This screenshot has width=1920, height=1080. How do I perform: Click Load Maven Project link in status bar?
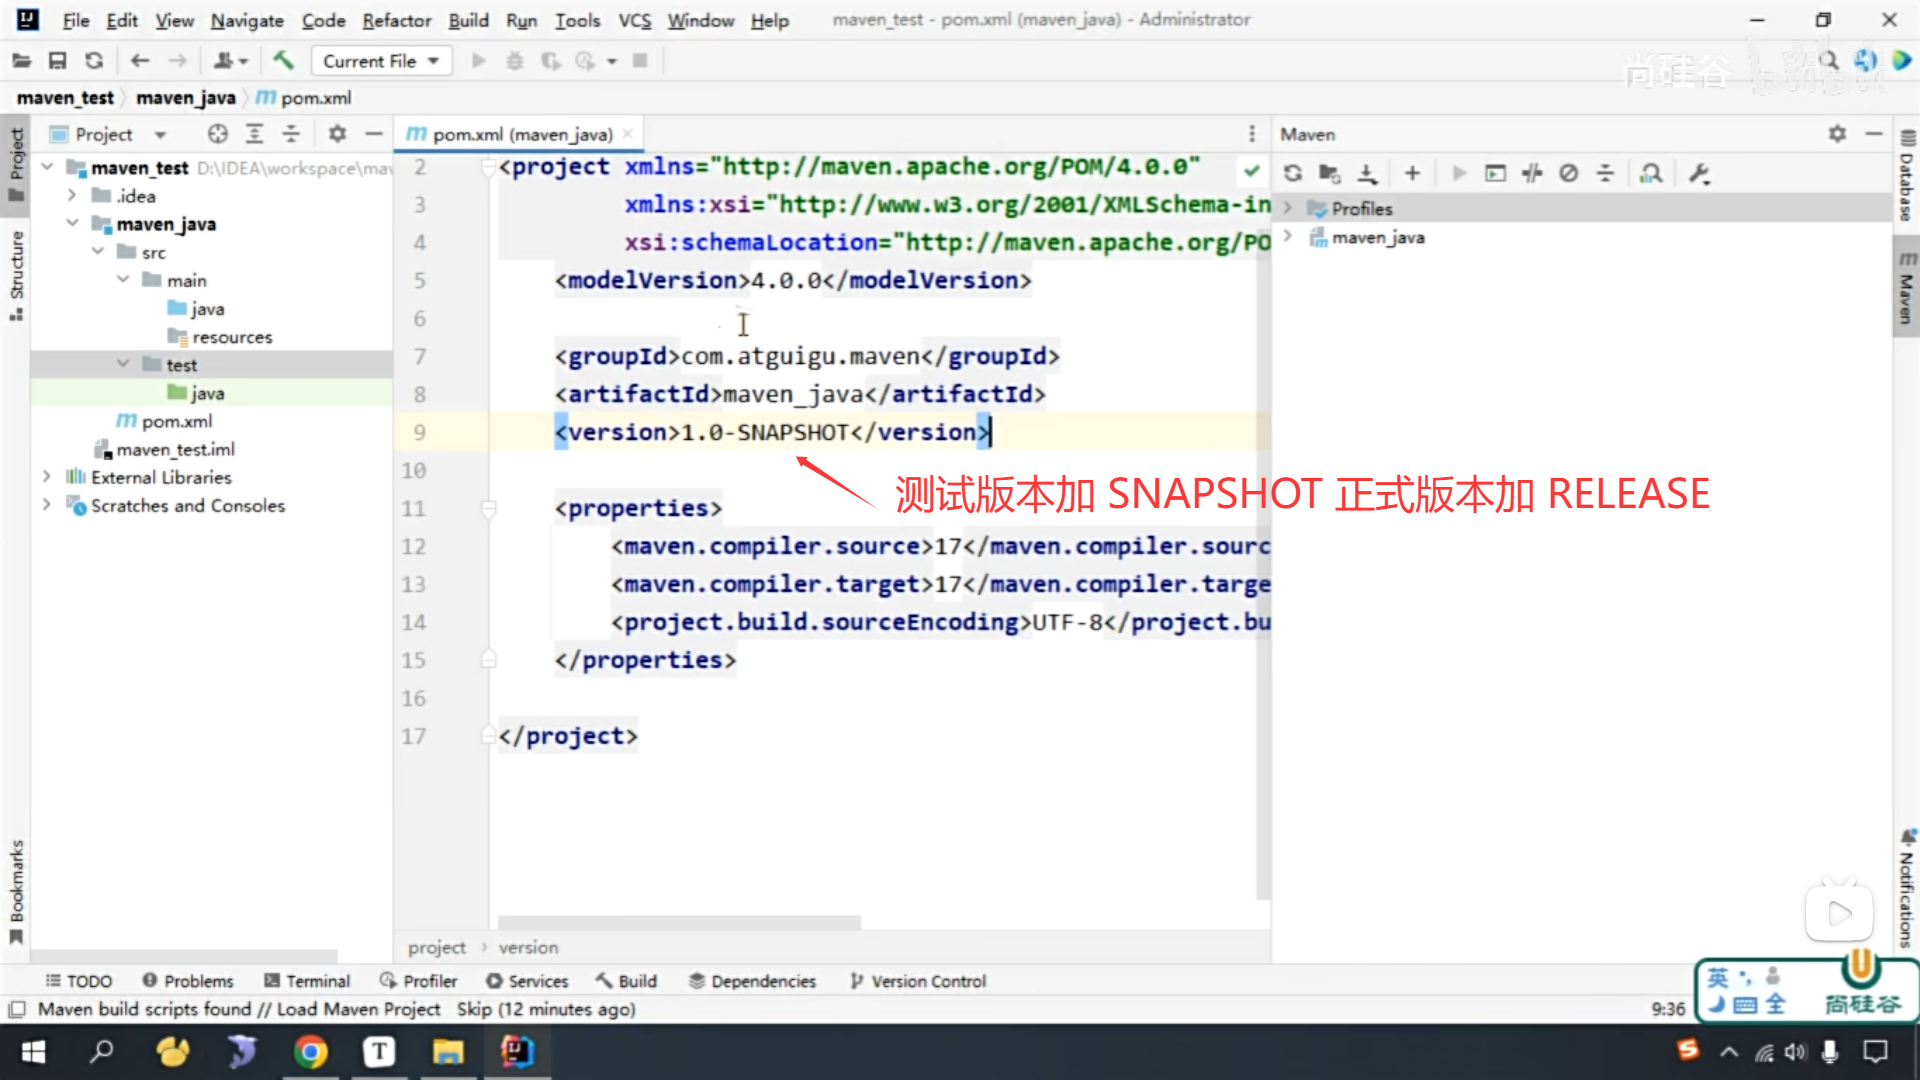point(358,1009)
